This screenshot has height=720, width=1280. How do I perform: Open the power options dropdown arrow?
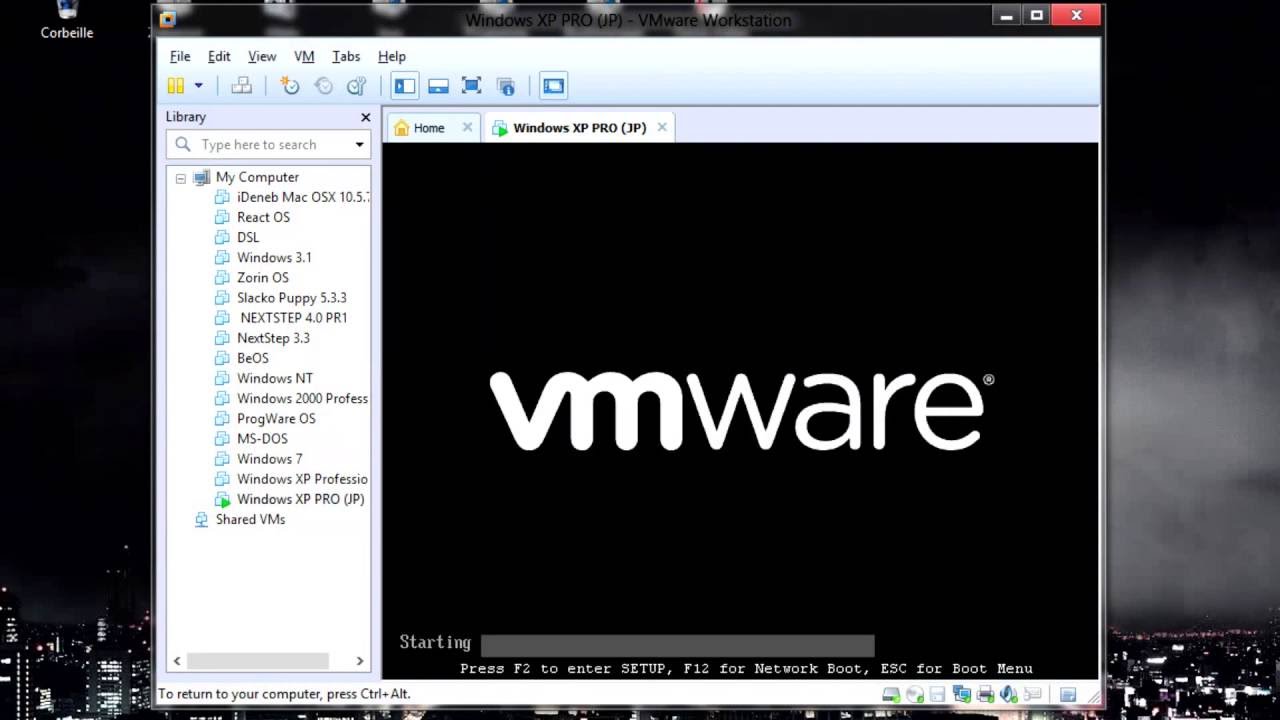click(x=198, y=86)
